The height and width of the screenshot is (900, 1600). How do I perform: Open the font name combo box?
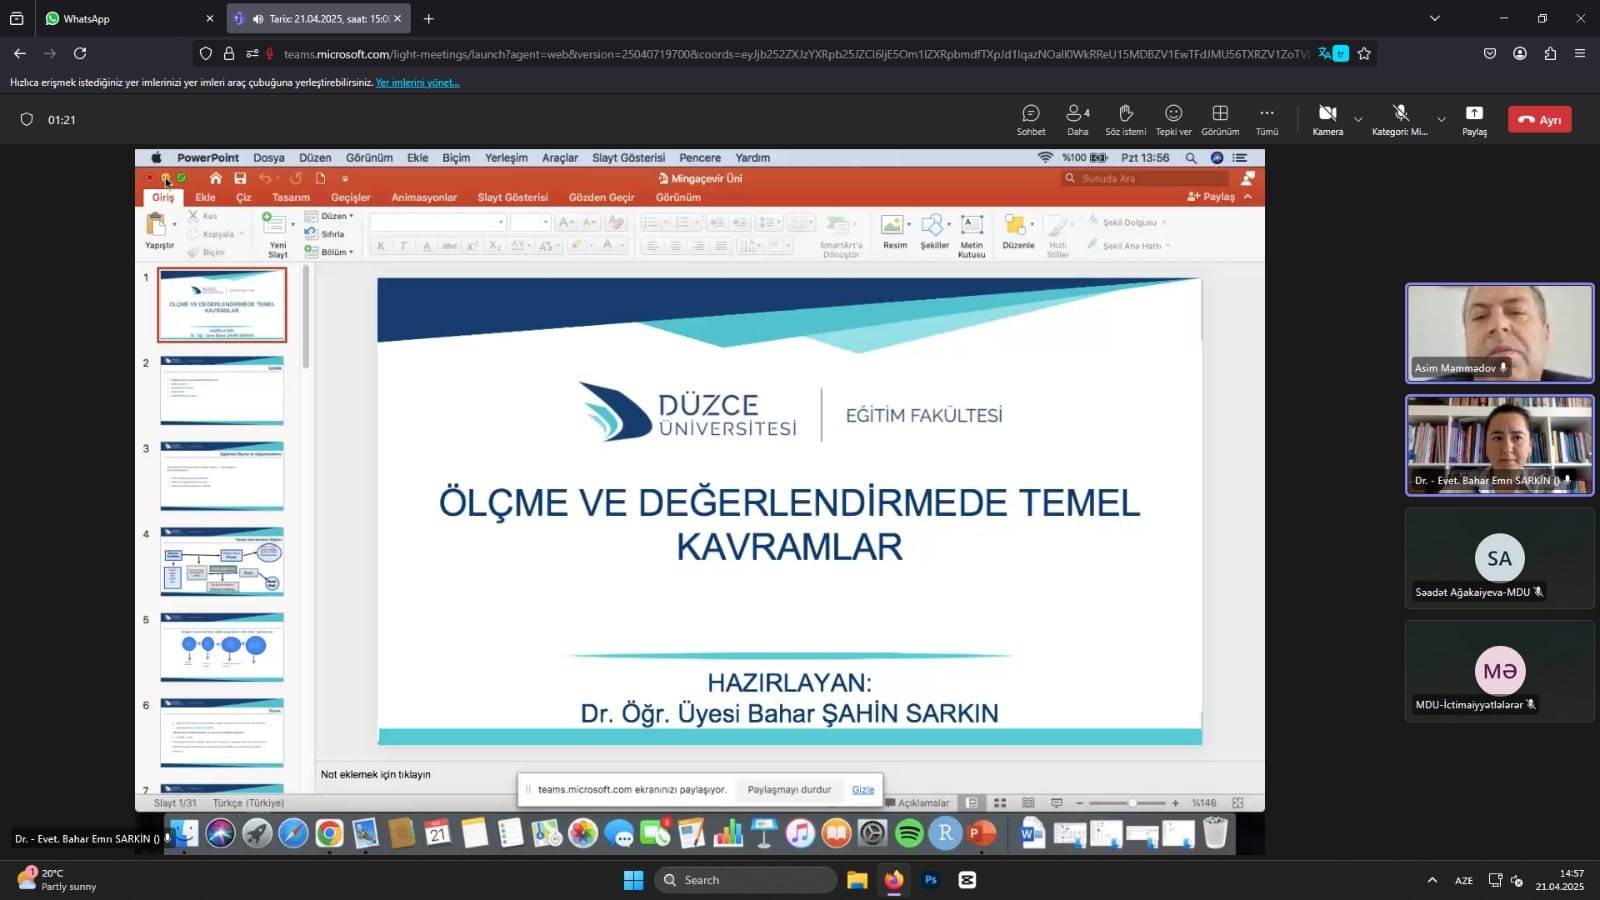(x=438, y=222)
